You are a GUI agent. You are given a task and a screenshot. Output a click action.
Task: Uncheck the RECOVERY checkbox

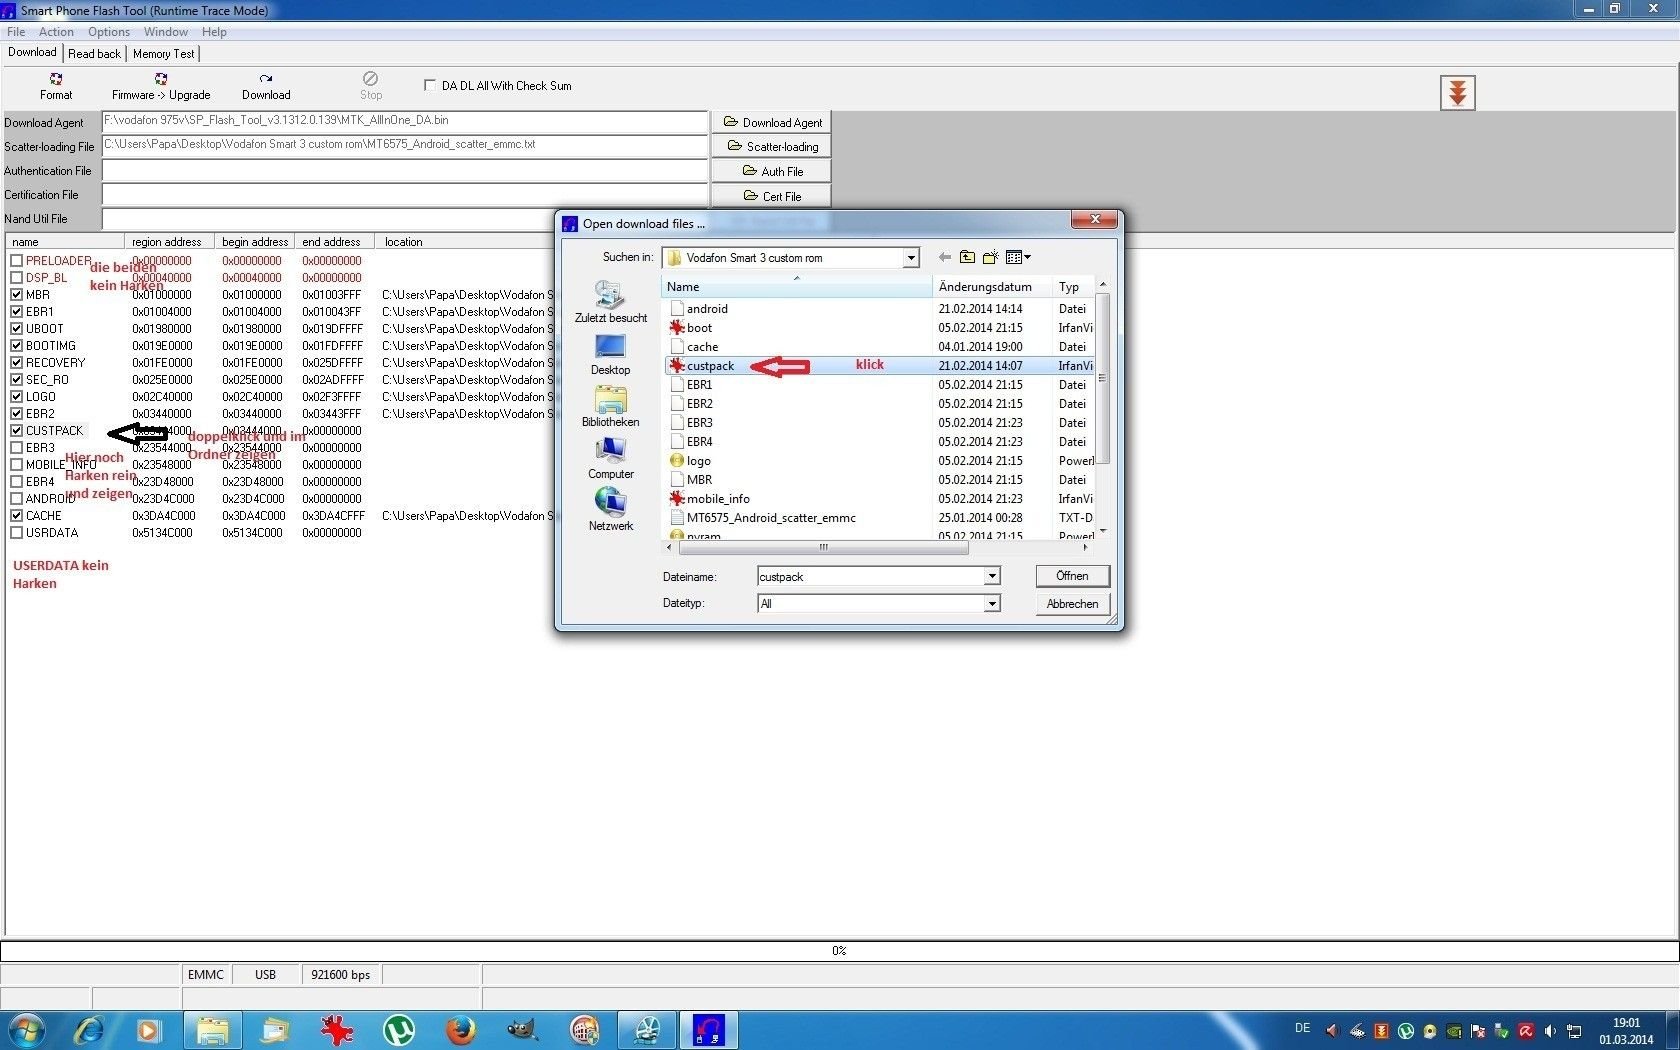[16, 363]
